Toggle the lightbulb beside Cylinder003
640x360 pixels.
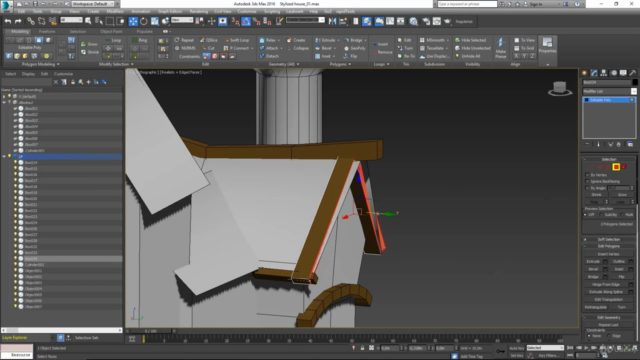(x=16, y=264)
